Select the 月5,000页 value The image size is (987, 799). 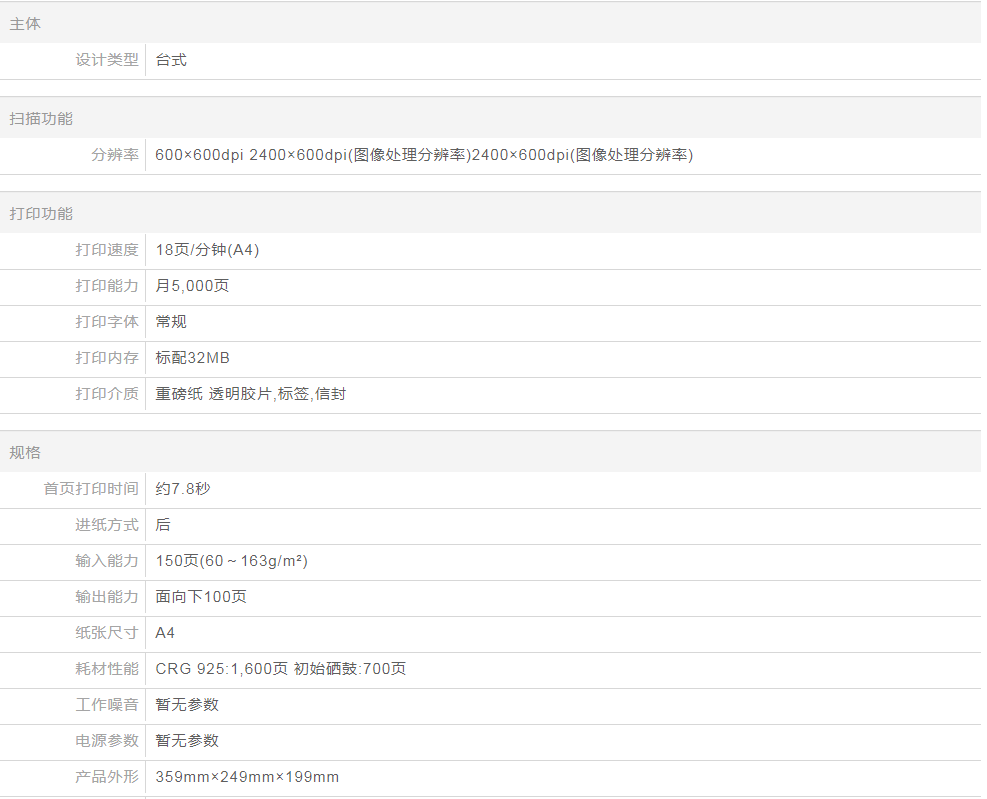click(192, 286)
